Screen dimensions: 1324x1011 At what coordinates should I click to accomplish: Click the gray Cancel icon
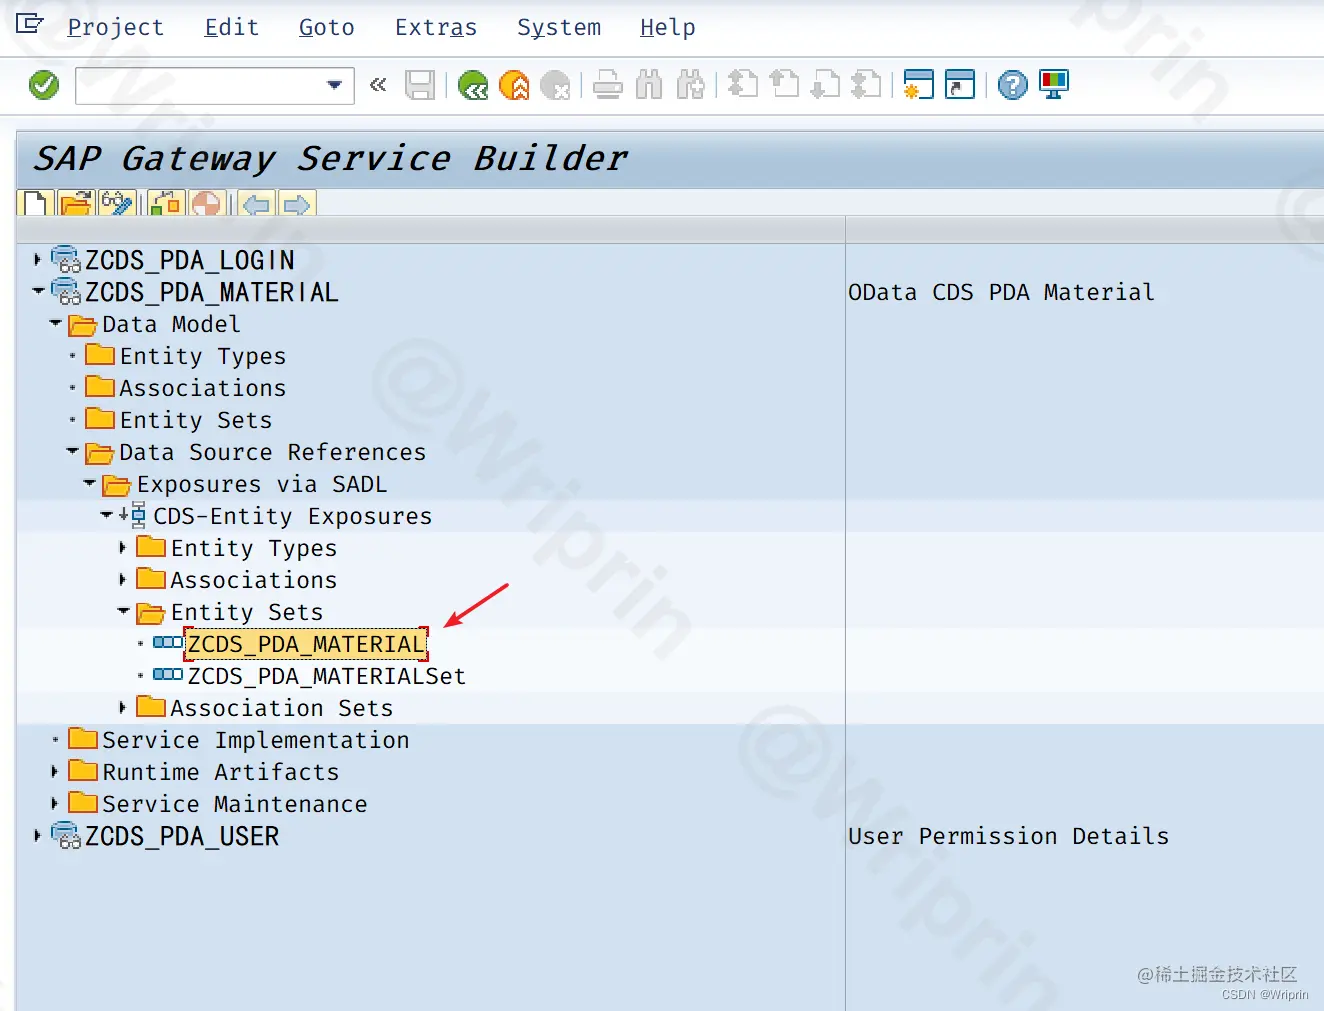click(x=555, y=85)
